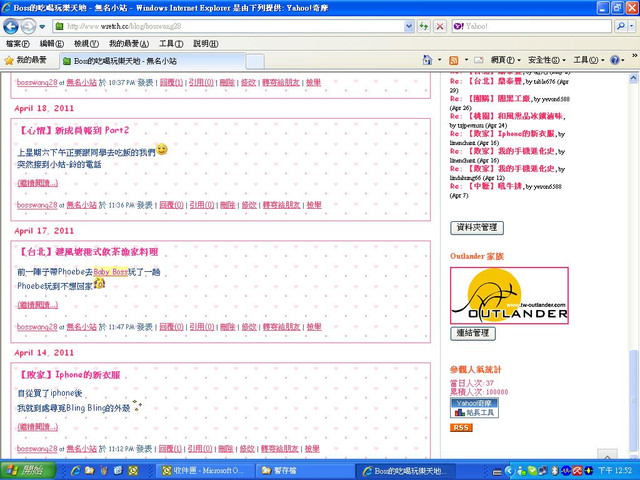Open search provider dropdown arrow
Image resolution: width=640 pixels, height=480 pixels.
point(631,27)
